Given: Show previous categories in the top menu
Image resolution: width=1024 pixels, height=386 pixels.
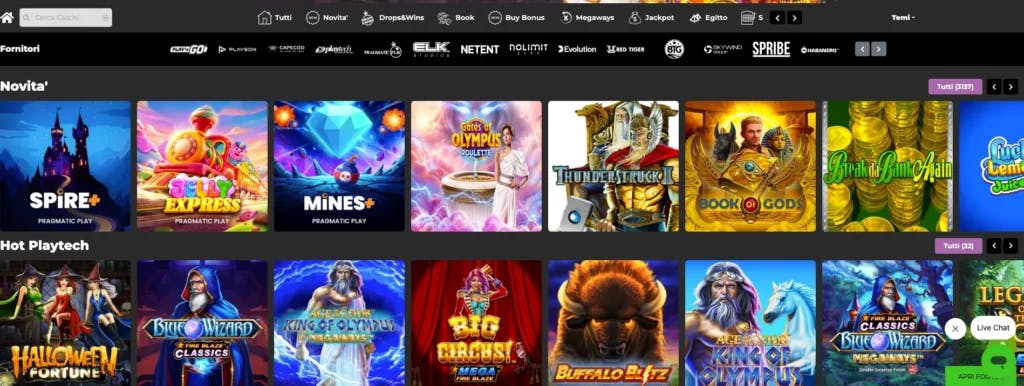Looking at the screenshot, I should [777, 18].
